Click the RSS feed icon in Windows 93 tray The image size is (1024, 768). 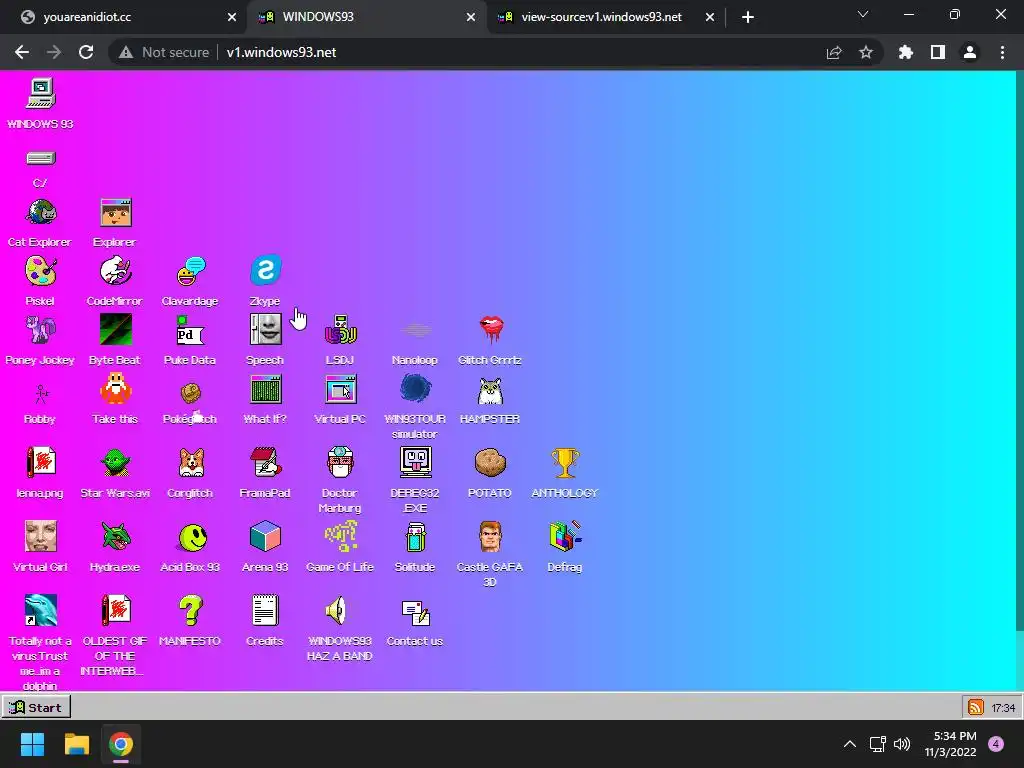[x=976, y=707]
